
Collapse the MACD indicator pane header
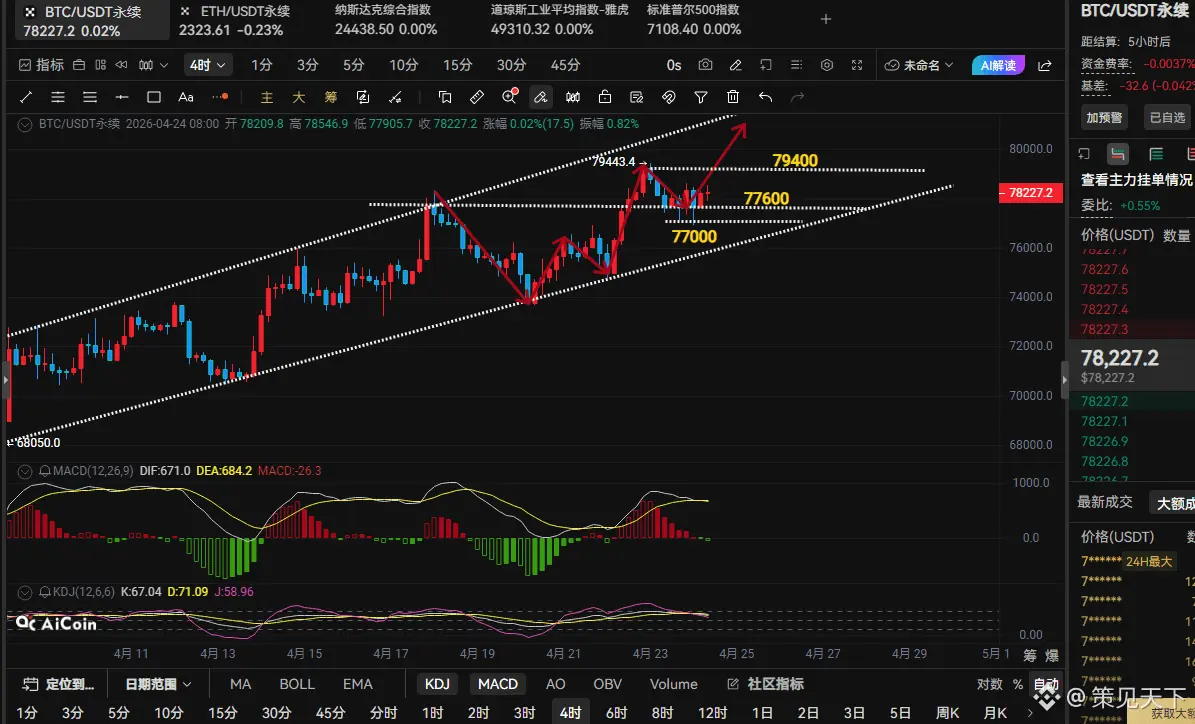24,471
